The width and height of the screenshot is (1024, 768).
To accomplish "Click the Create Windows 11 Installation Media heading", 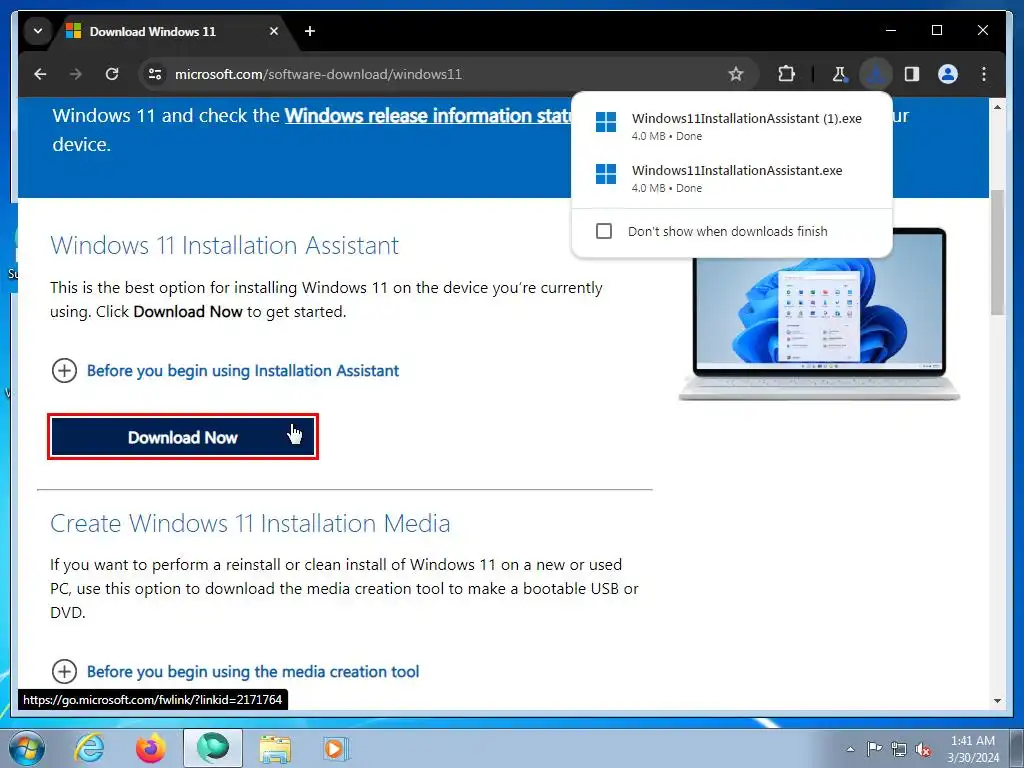I will click(250, 524).
